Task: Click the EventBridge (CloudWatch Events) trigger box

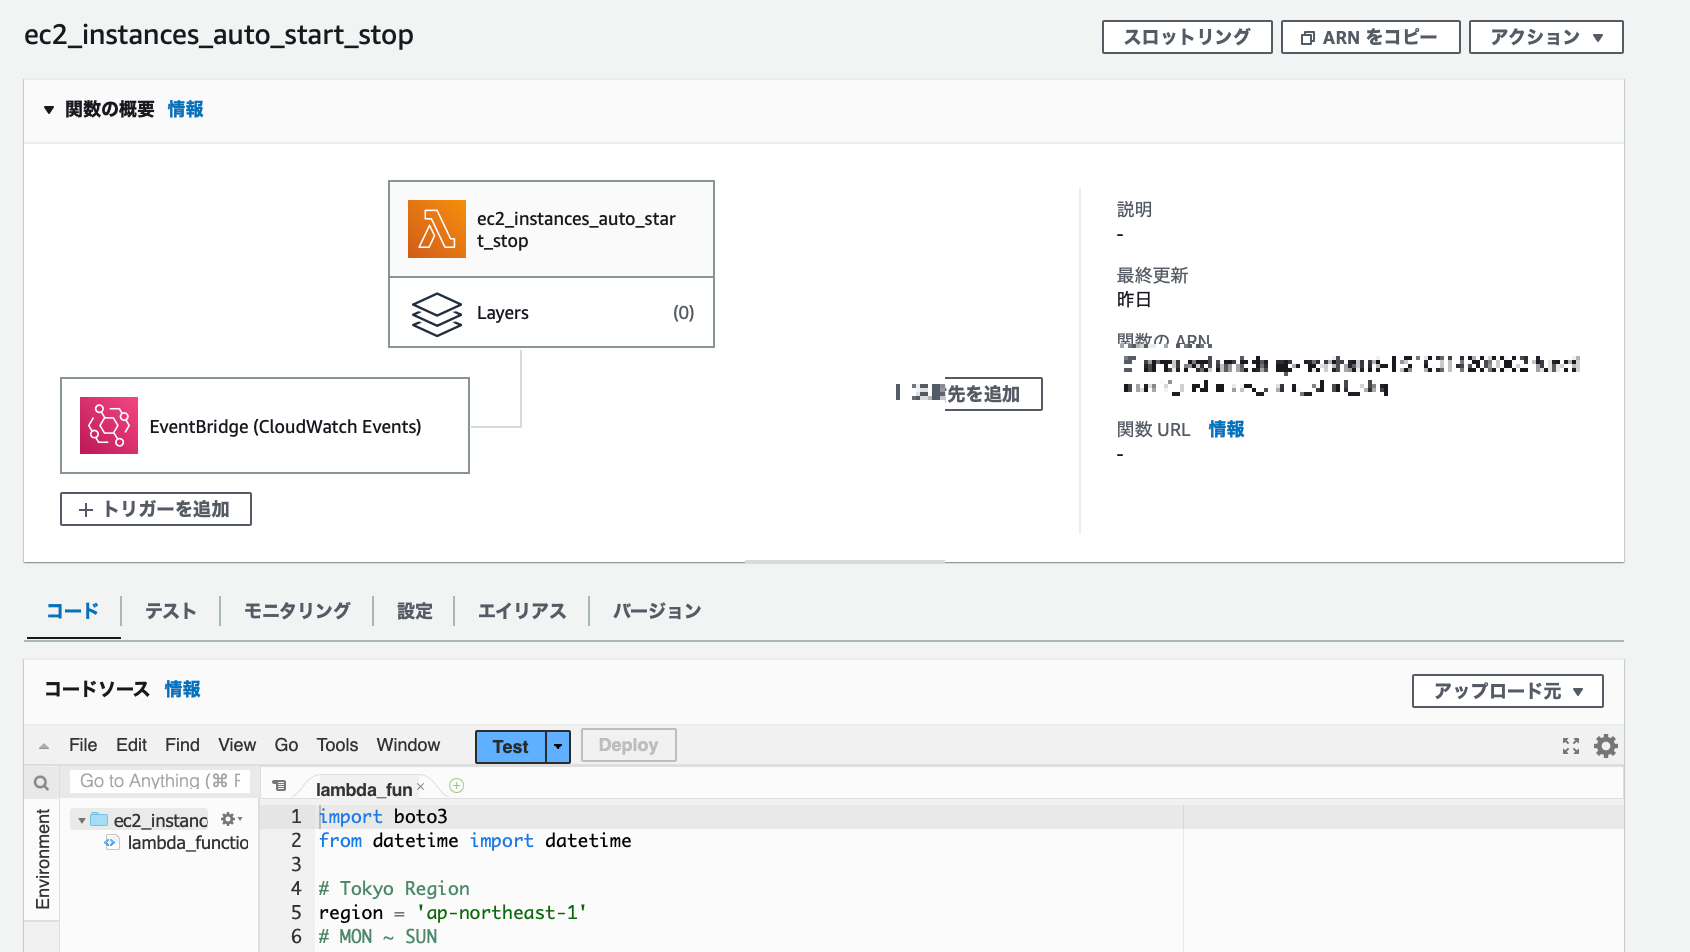Action: tap(265, 425)
